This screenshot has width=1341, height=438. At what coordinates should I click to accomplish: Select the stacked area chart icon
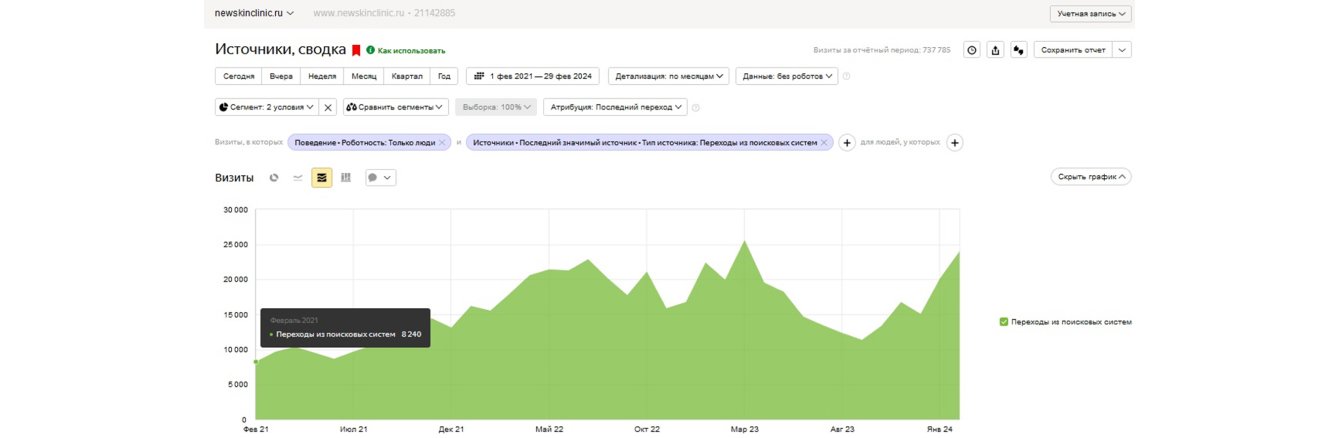[321, 178]
